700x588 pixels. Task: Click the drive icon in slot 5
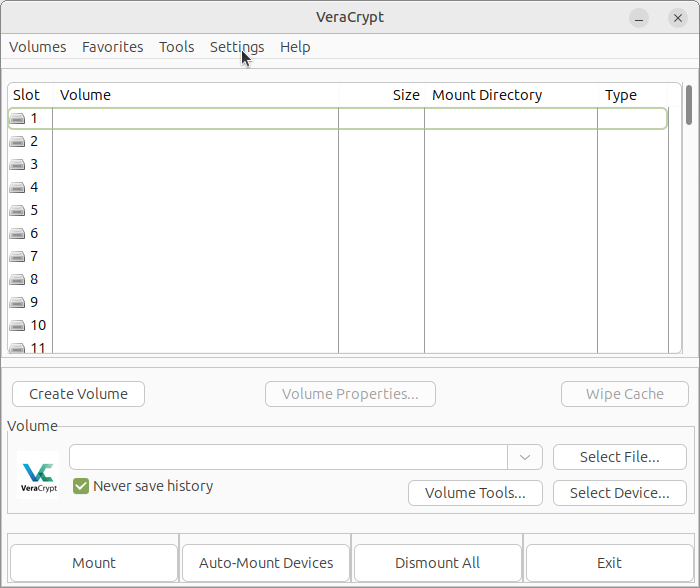point(18,211)
